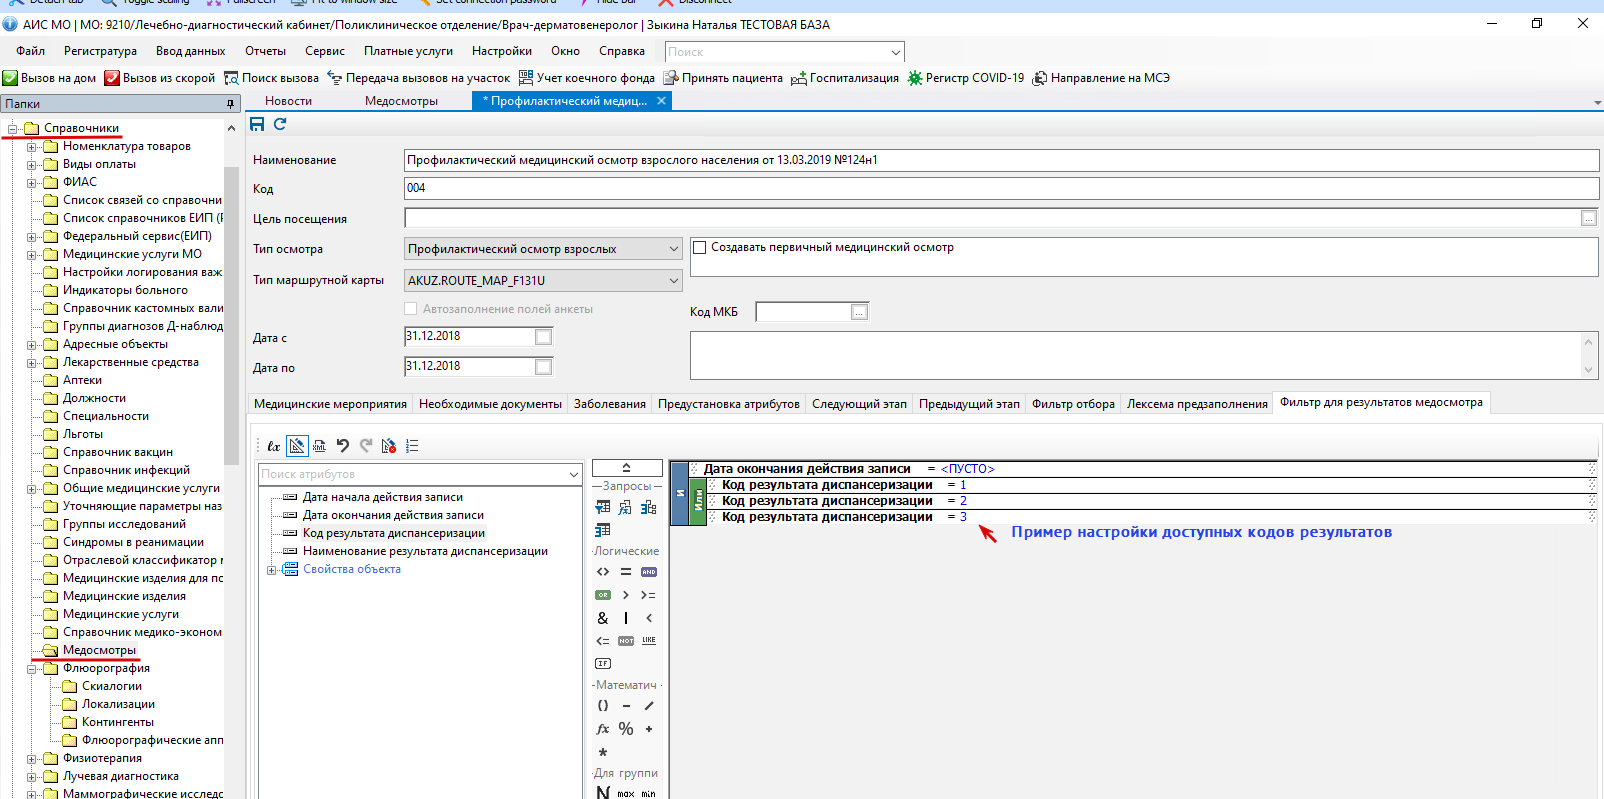
Task: Open the 'Регистратура' menu
Action: coord(100,51)
